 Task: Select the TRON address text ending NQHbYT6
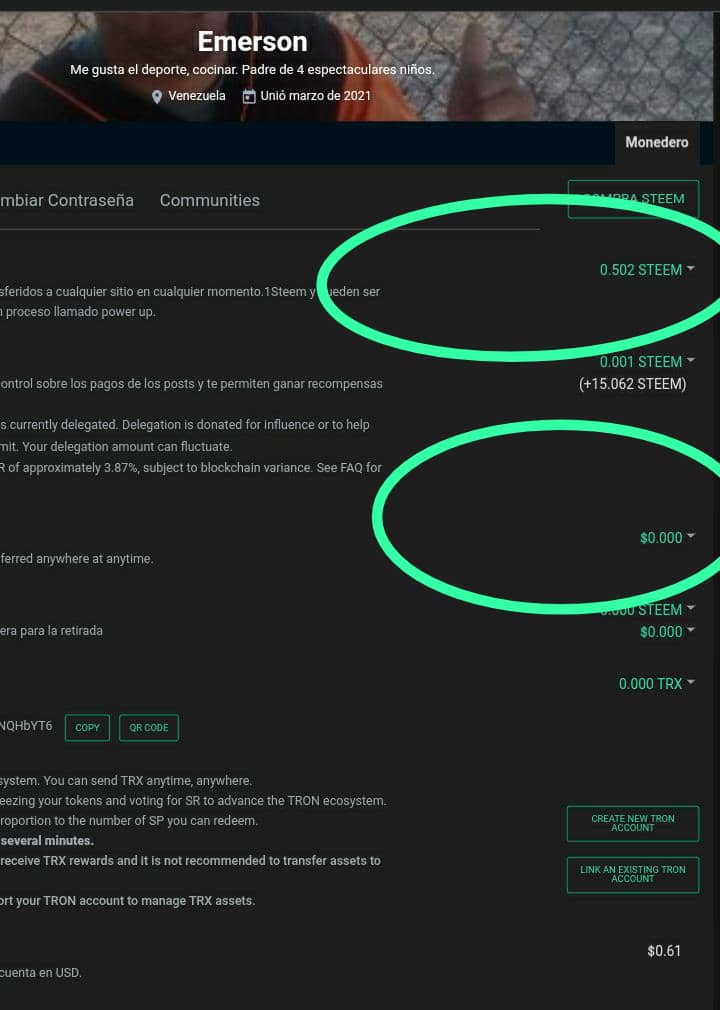(26, 726)
